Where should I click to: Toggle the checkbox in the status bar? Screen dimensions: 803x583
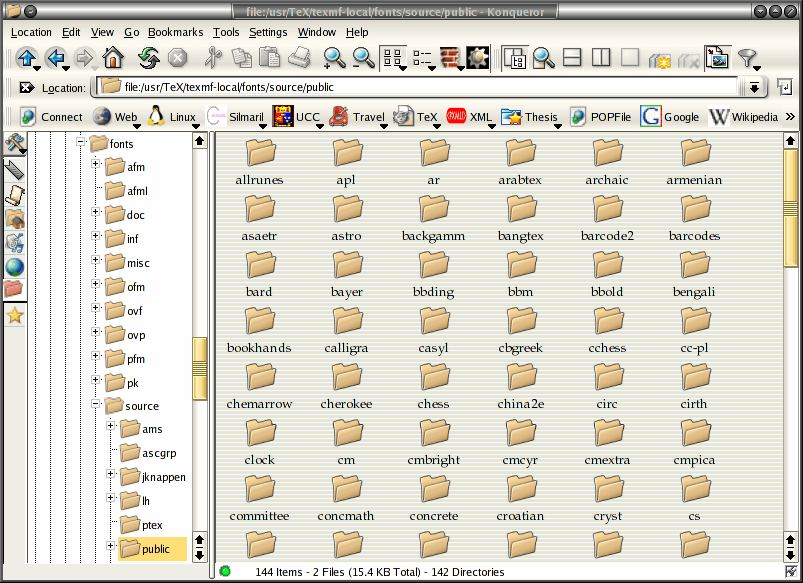coord(792,572)
